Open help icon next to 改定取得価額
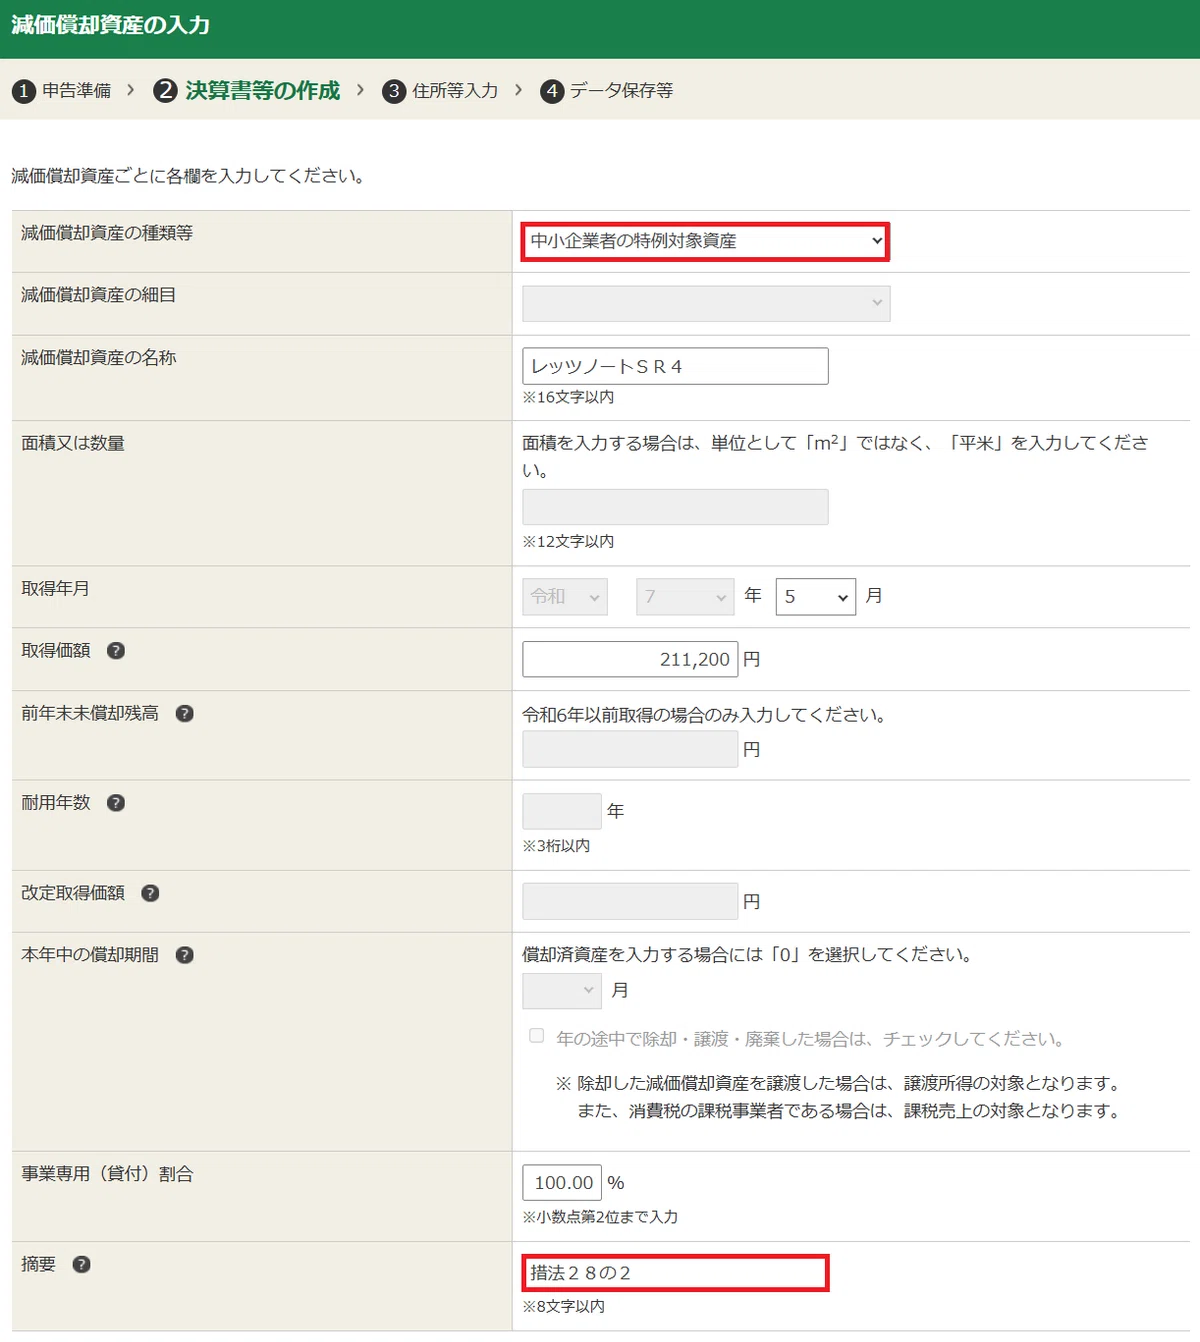 click(x=150, y=893)
